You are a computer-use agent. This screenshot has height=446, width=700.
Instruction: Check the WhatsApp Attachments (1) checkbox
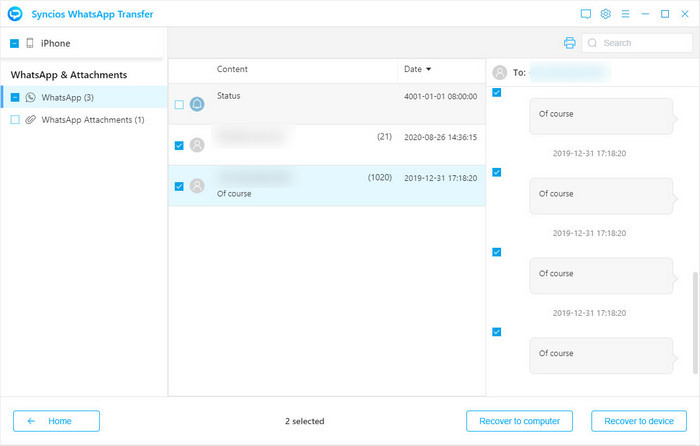tap(15, 120)
